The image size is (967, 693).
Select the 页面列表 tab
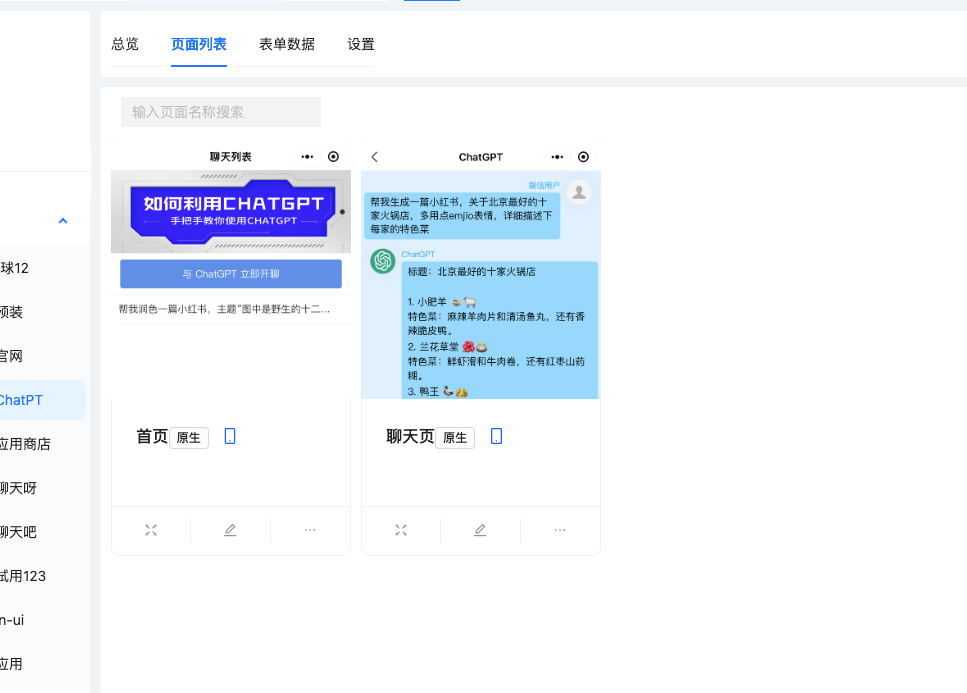coord(199,44)
